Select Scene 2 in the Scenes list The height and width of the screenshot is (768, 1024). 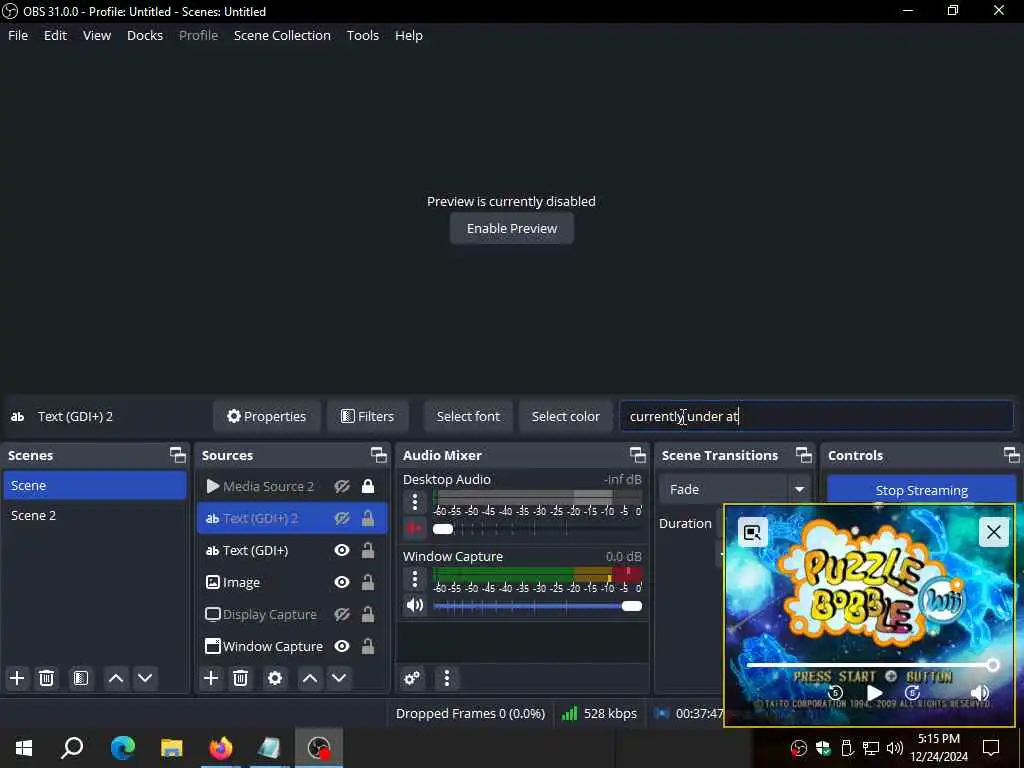click(x=95, y=515)
